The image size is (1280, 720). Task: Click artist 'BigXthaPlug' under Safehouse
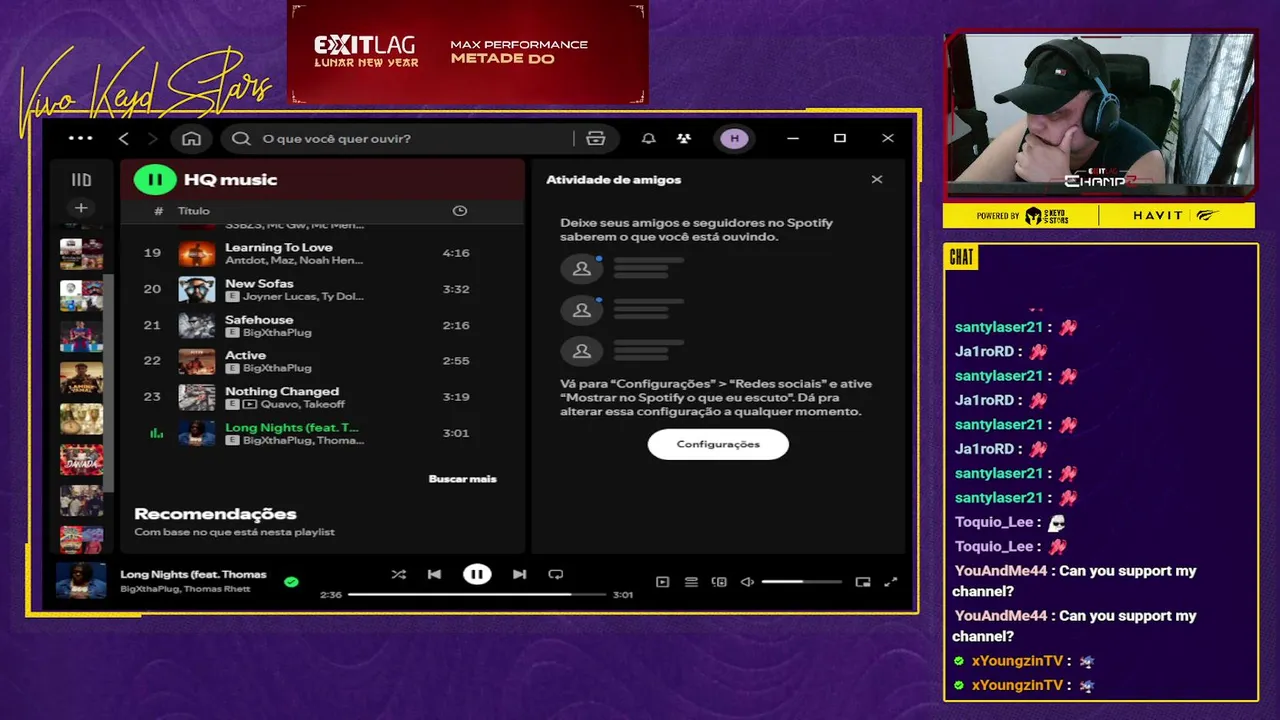[278, 332]
